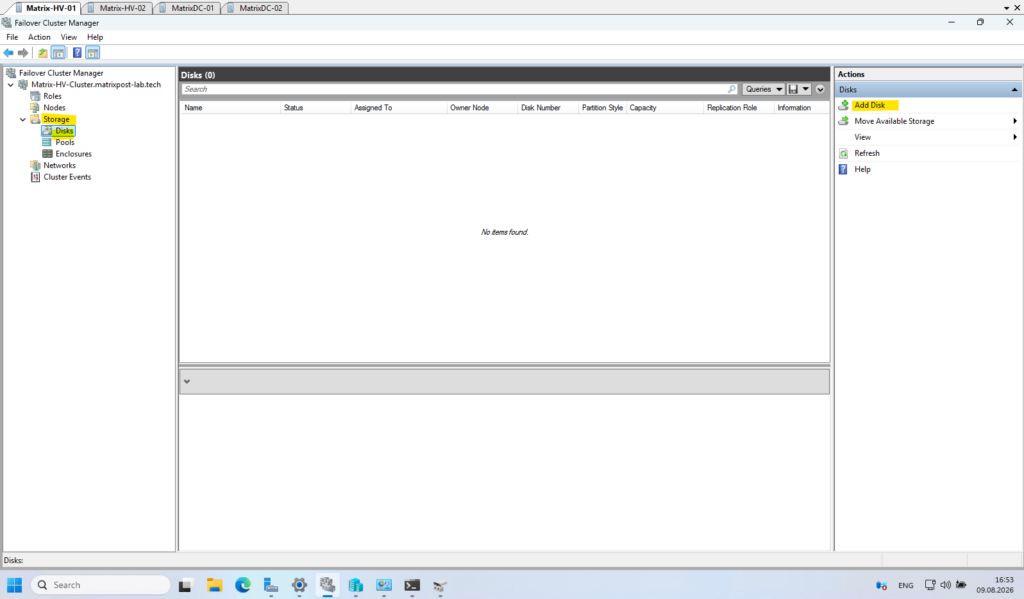The width and height of the screenshot is (1024, 599).
Task: Expand the details pane chevron
Action: [187, 381]
